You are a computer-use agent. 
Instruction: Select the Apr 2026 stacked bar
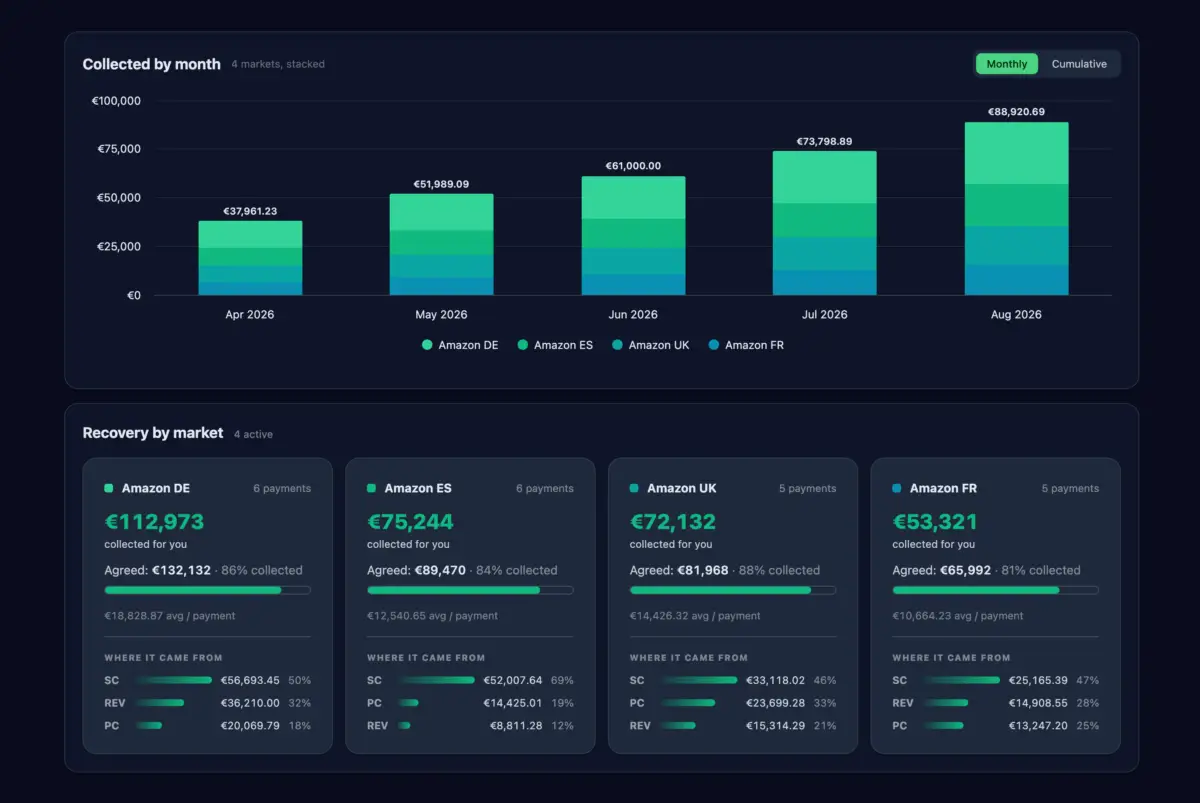[x=250, y=258]
